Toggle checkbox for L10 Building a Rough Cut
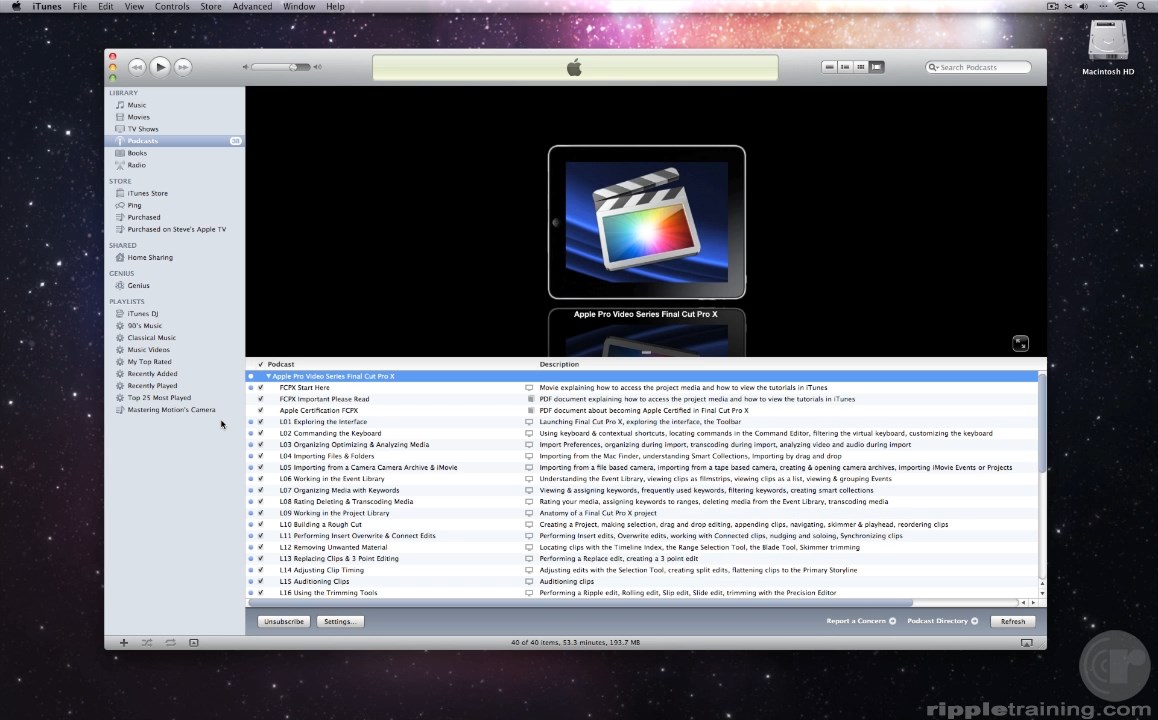The width and height of the screenshot is (1158, 720). [261, 525]
